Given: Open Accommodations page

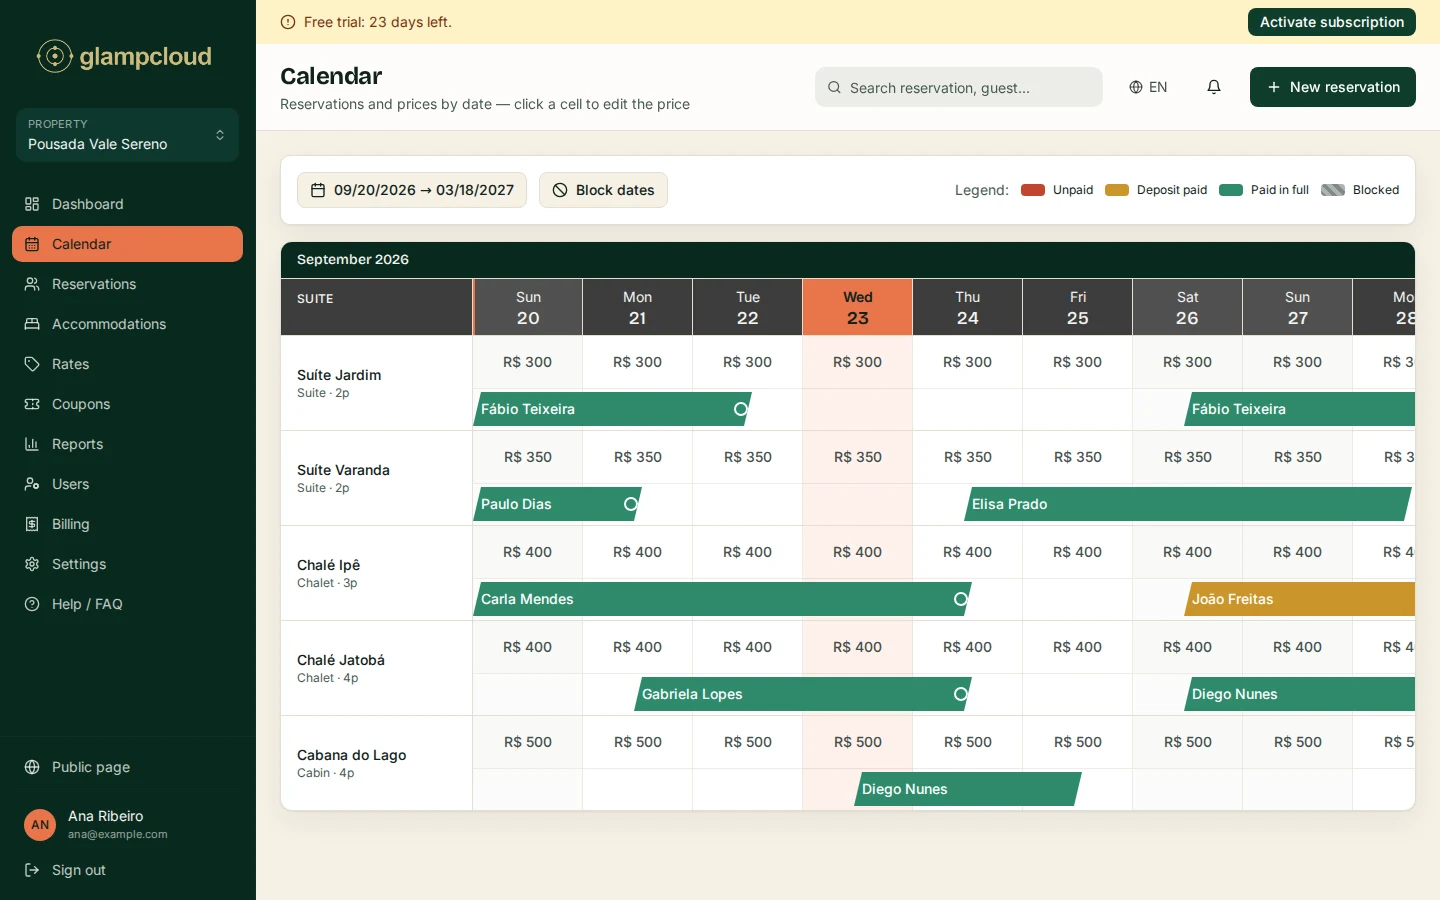Looking at the screenshot, I should [x=127, y=324].
